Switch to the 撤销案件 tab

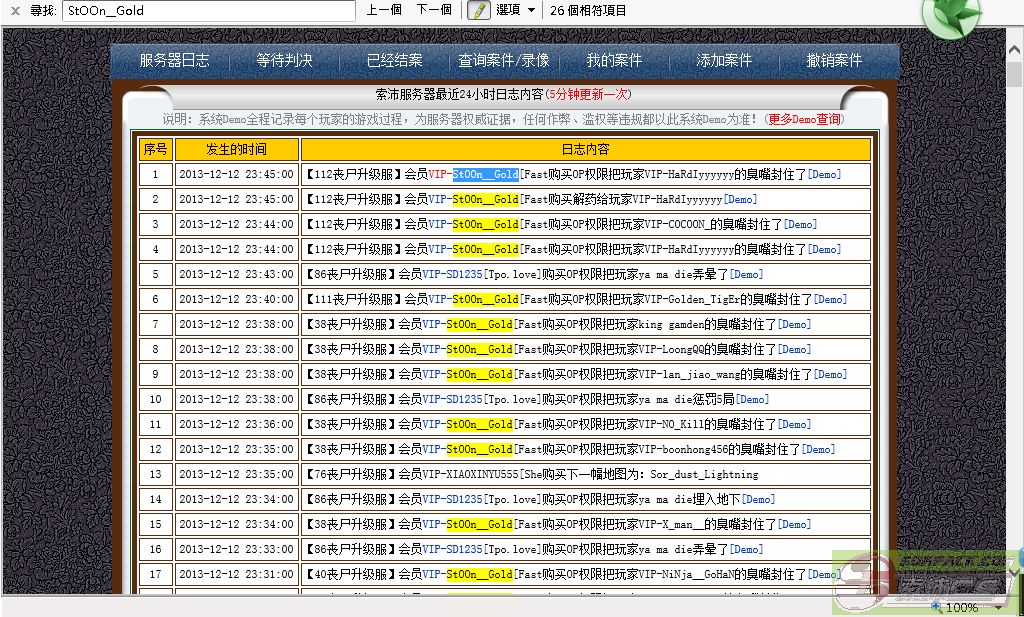pyautogui.click(x=834, y=60)
